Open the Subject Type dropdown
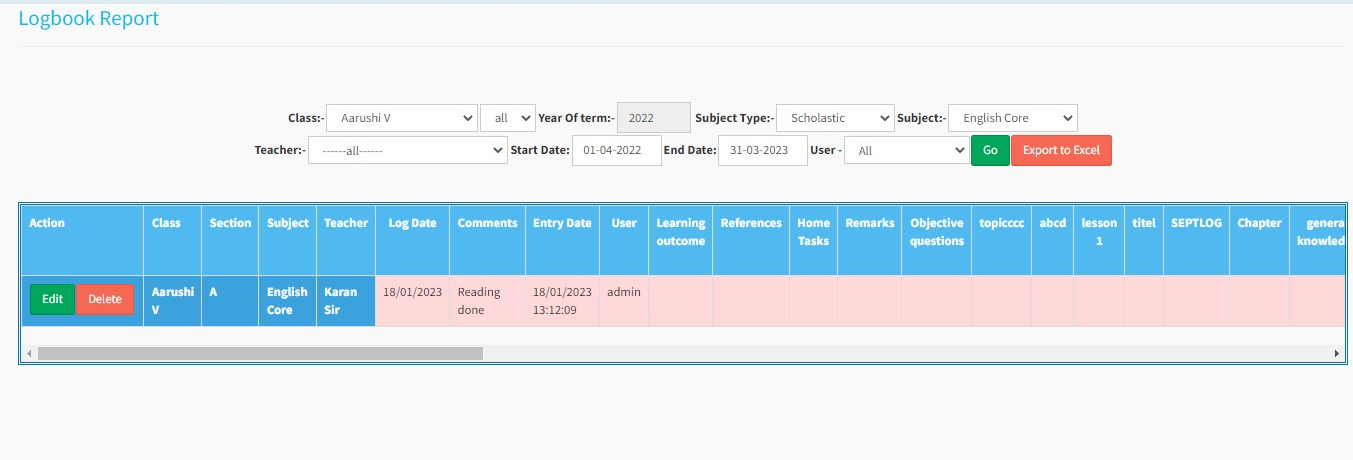 834,118
